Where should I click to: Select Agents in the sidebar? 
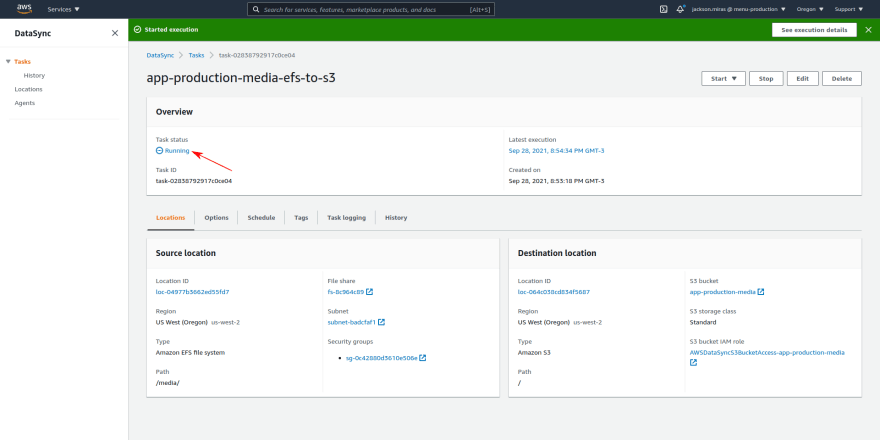pos(25,103)
